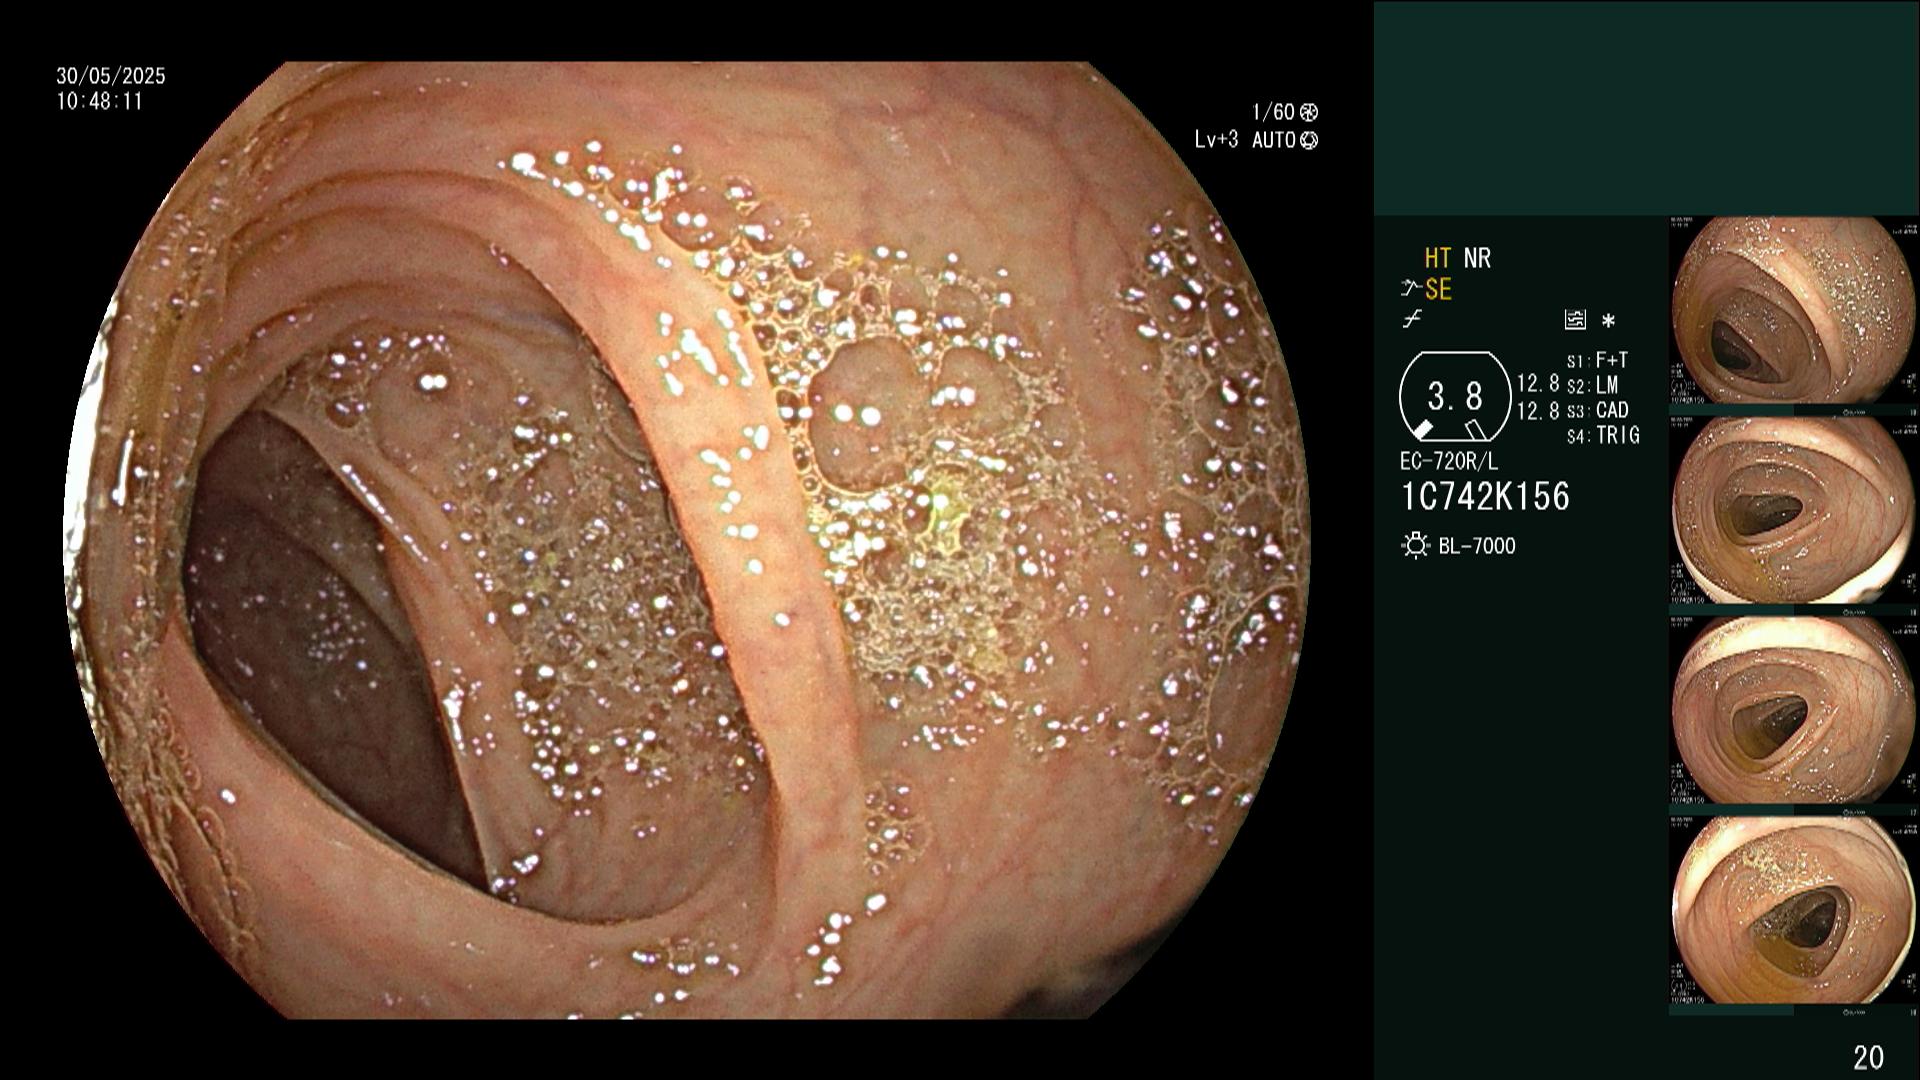Click the recording storage icon beside asterisk
Screen dimensions: 1920x1080
coord(1575,320)
